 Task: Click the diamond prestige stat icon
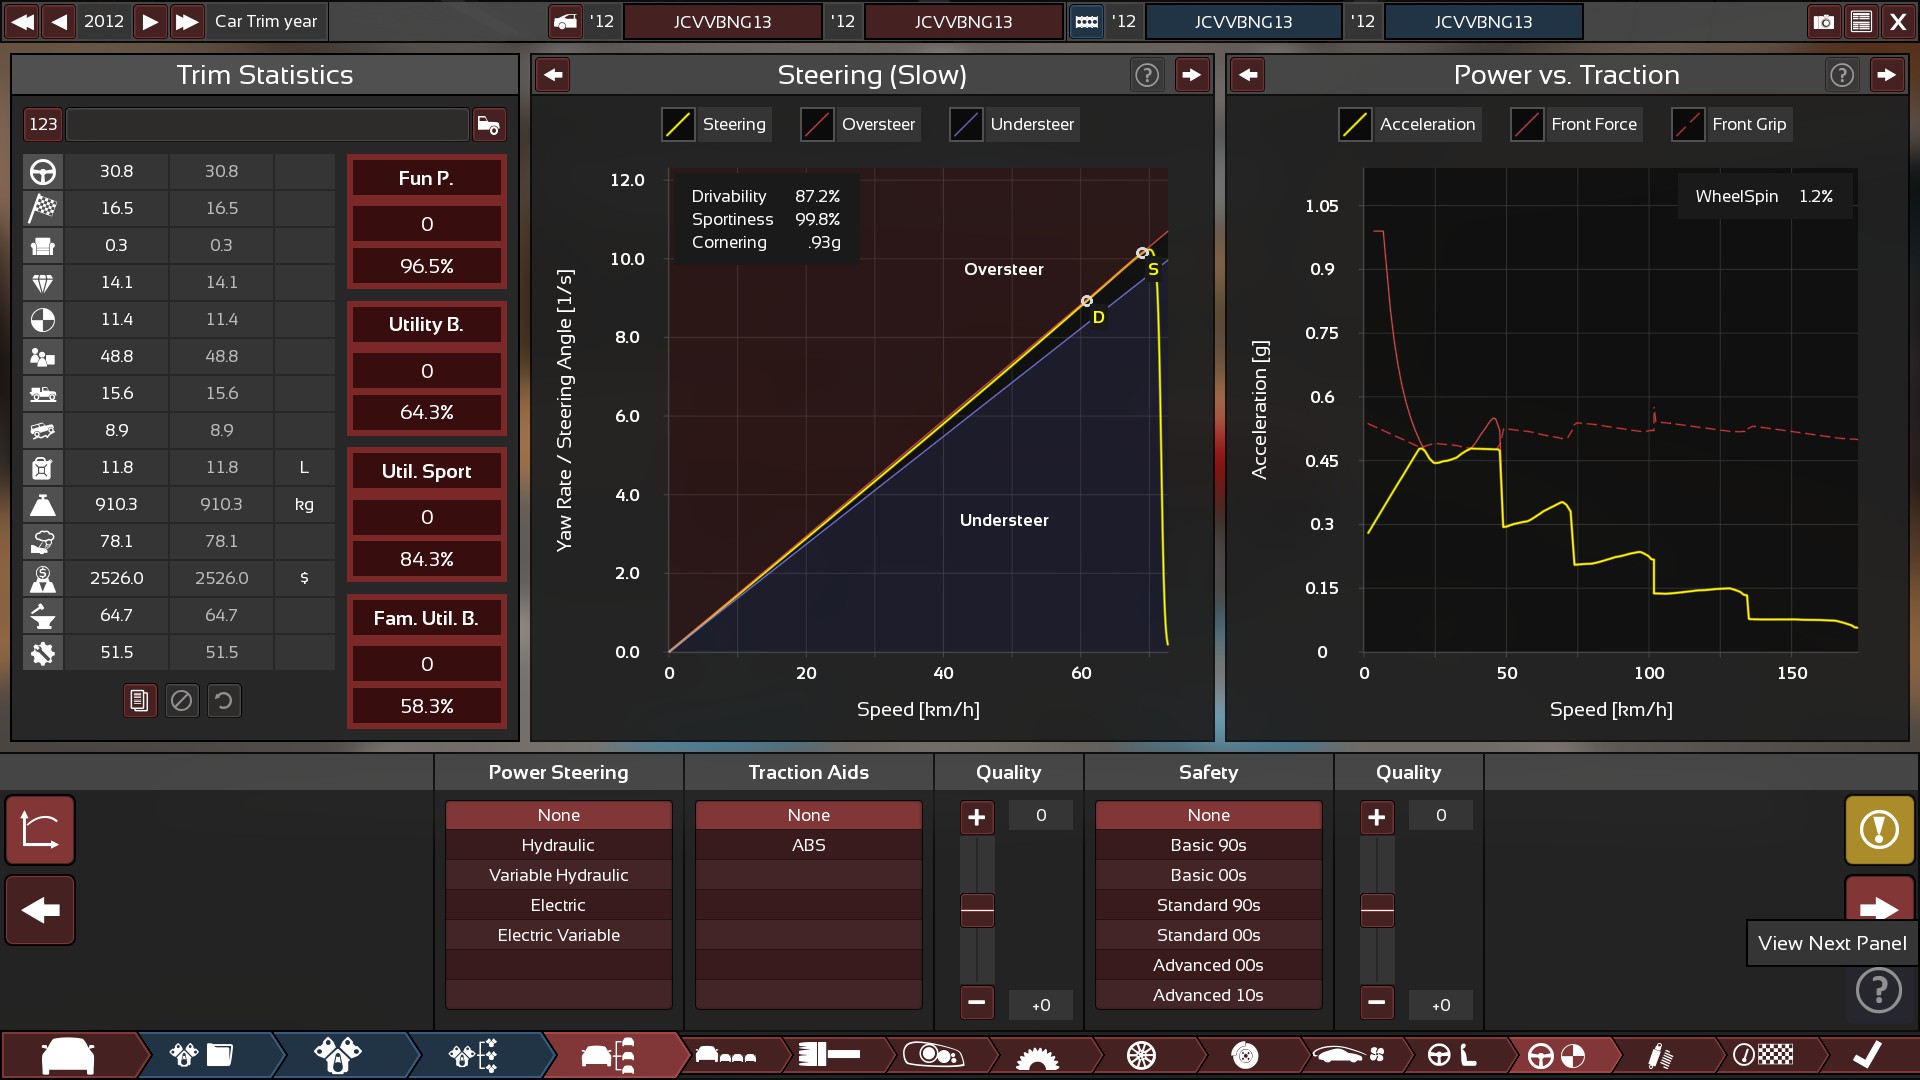coord(43,282)
